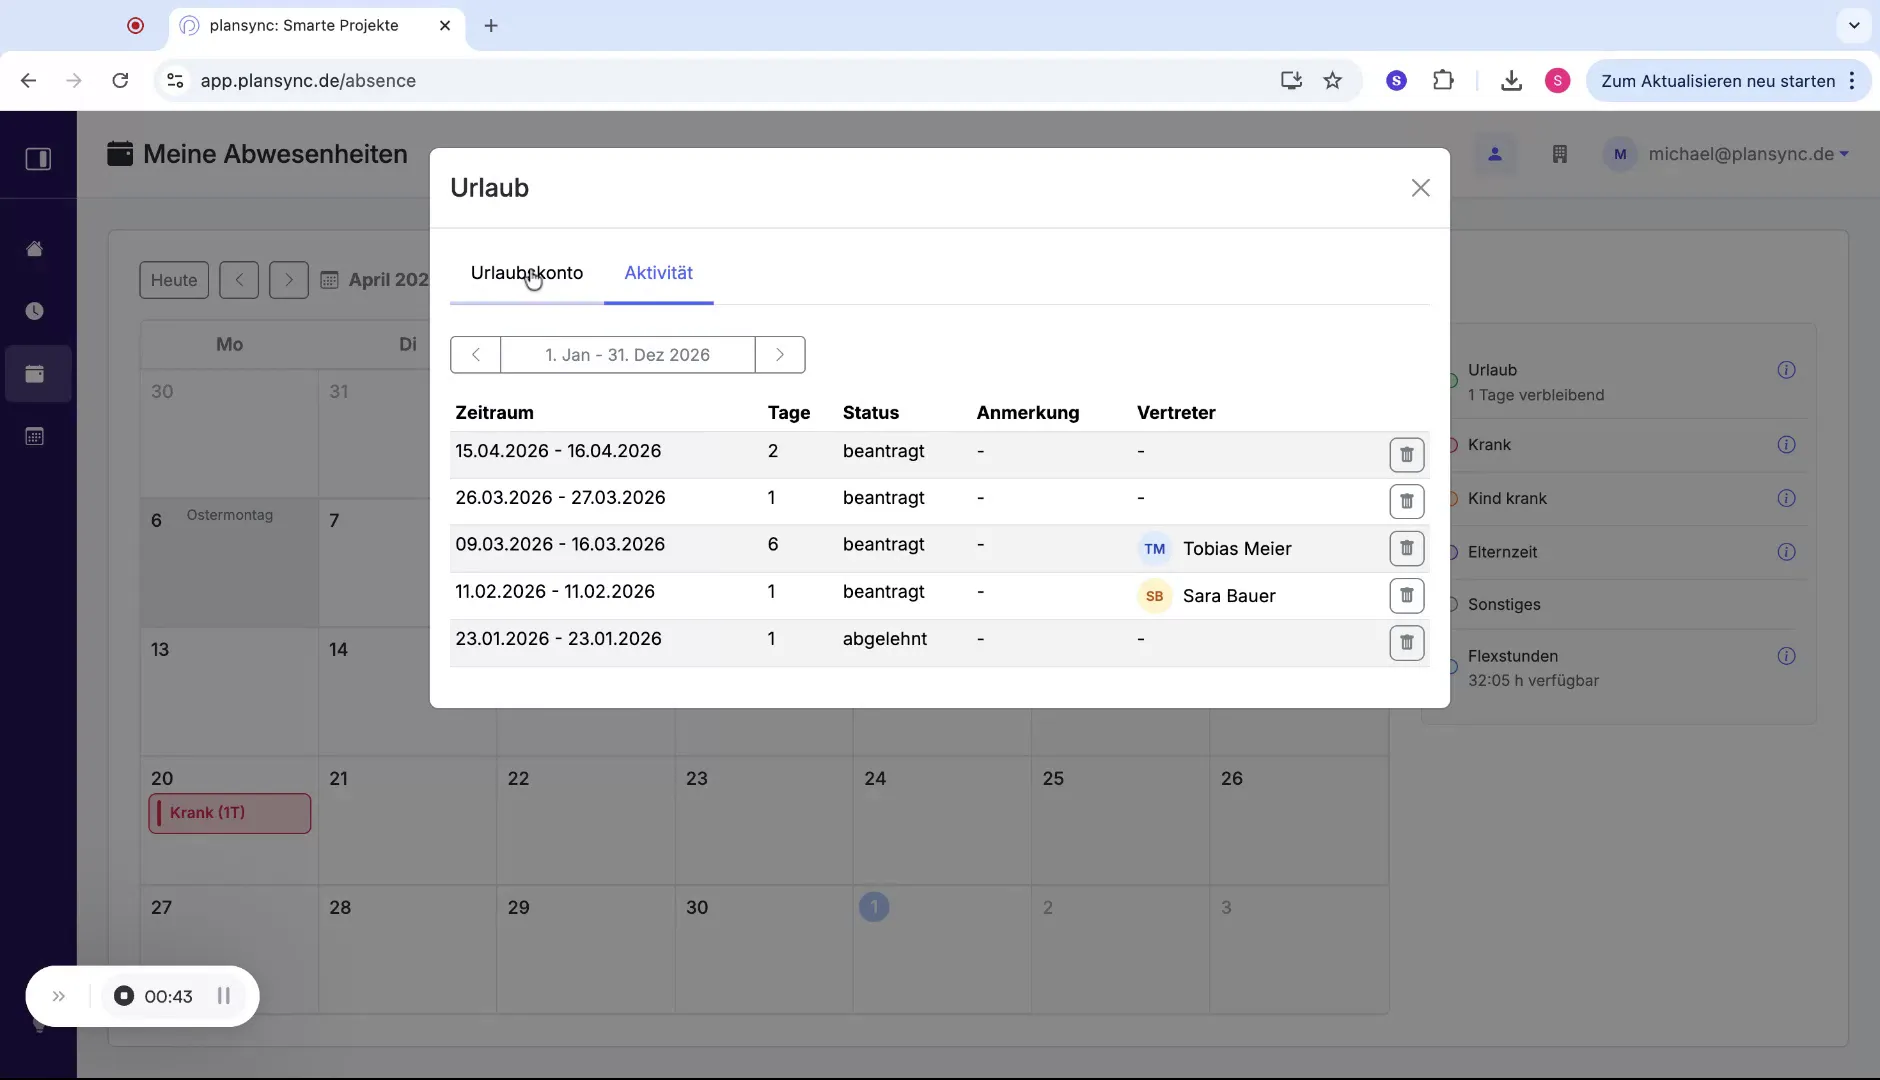
Task: Go to next month in calendar
Action: tap(289, 280)
